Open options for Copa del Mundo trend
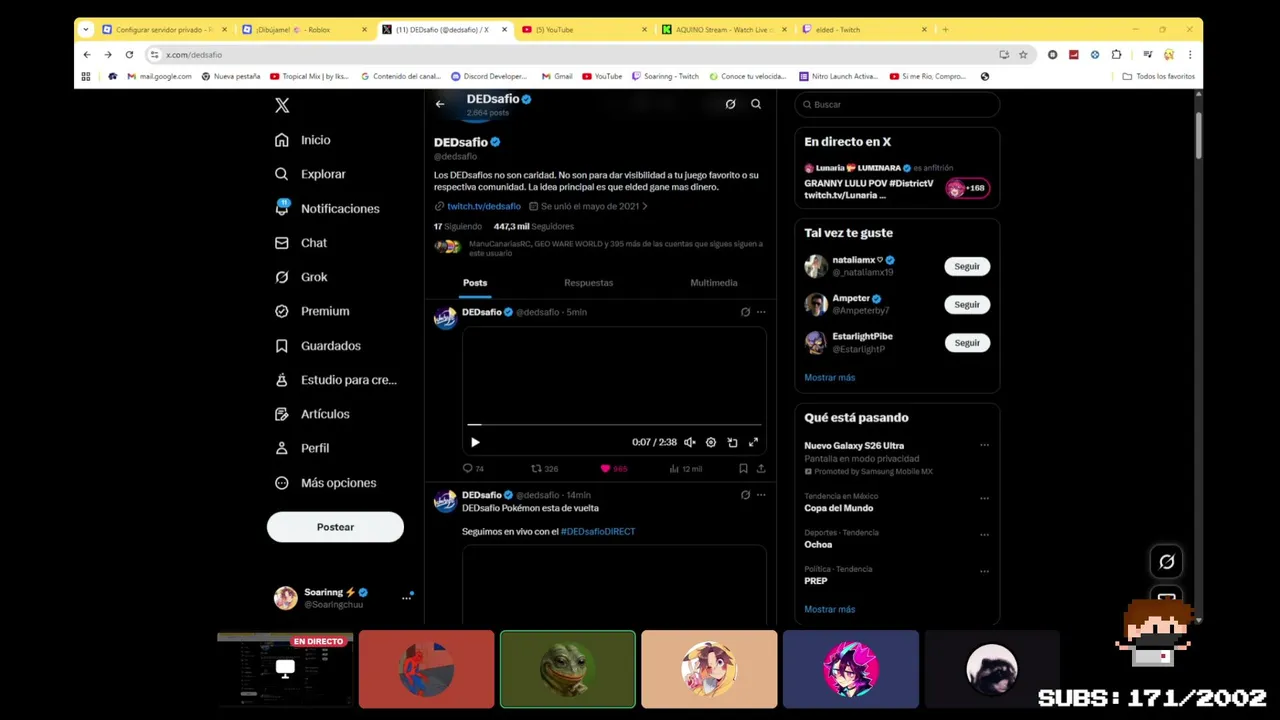 click(x=984, y=497)
